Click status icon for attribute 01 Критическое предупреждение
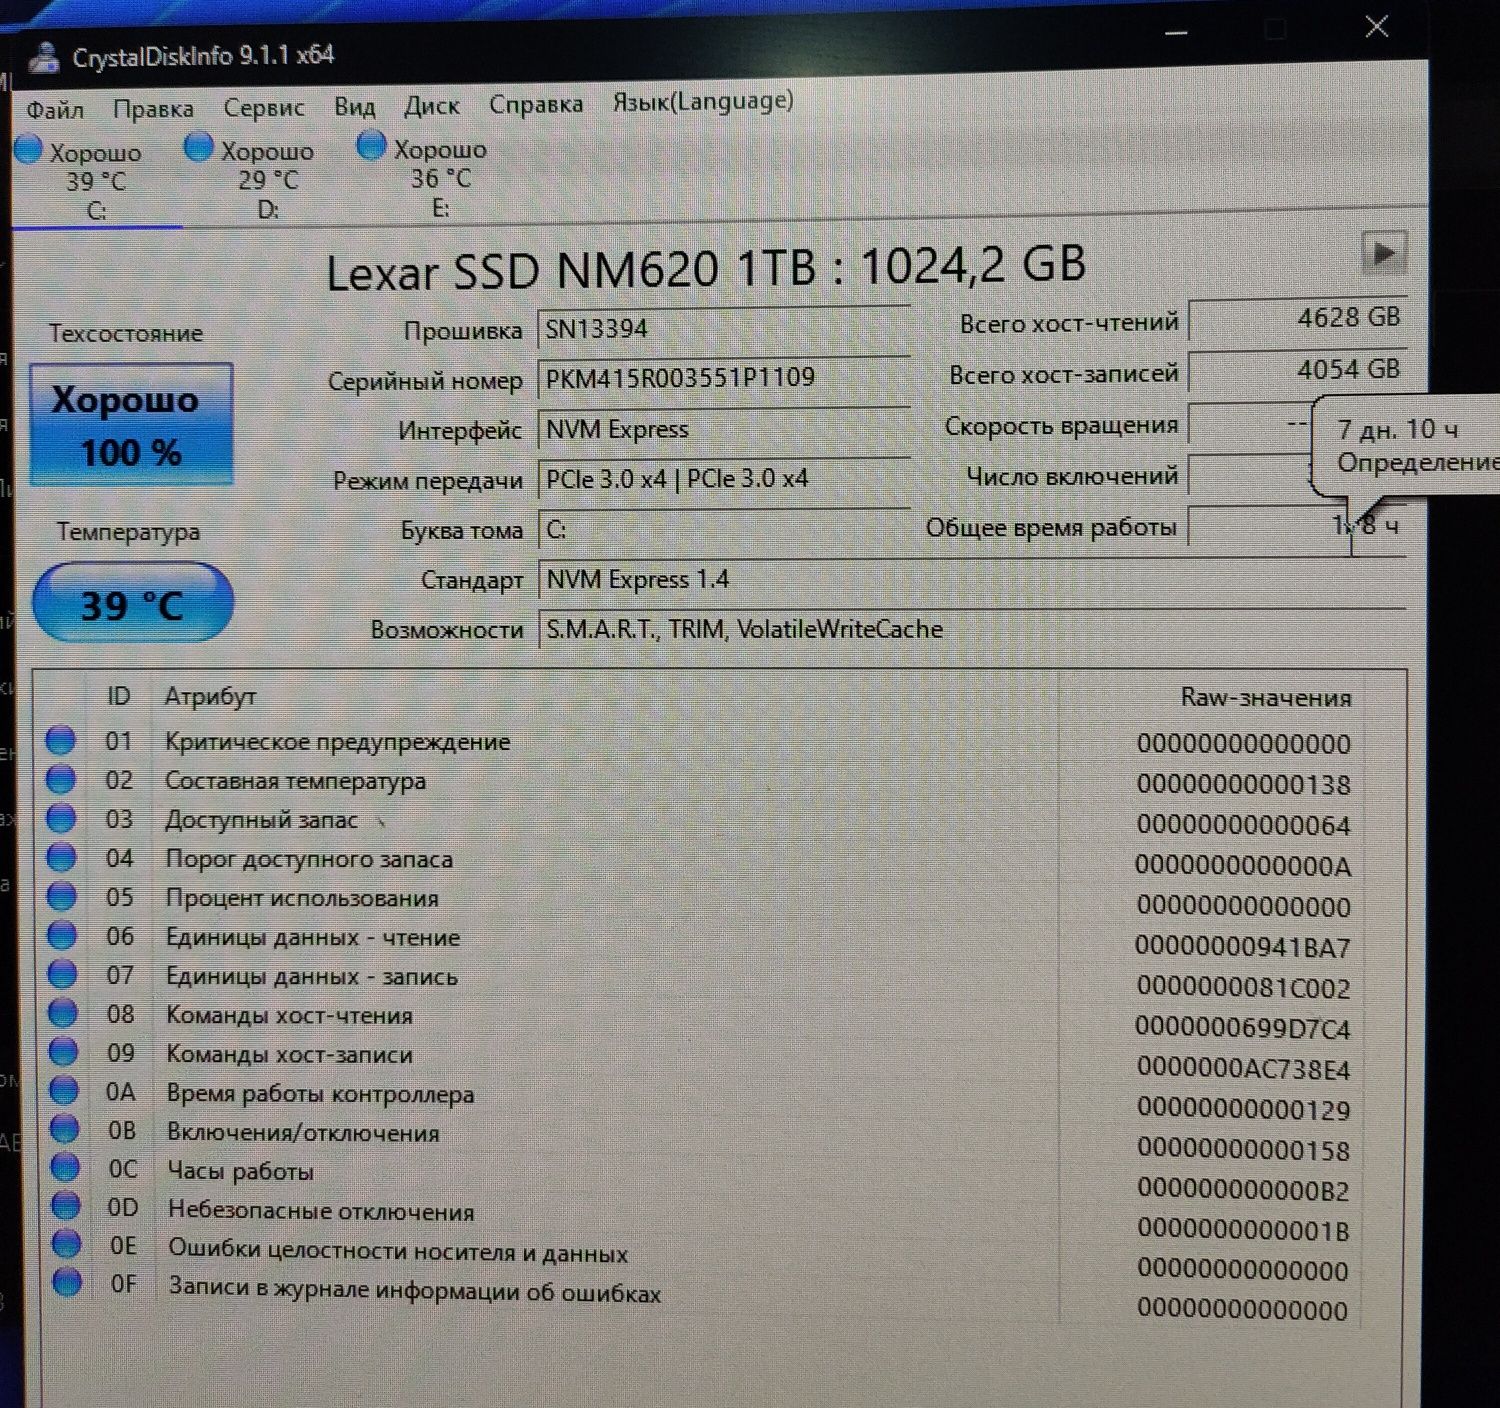This screenshot has width=1500, height=1408. (x=60, y=740)
